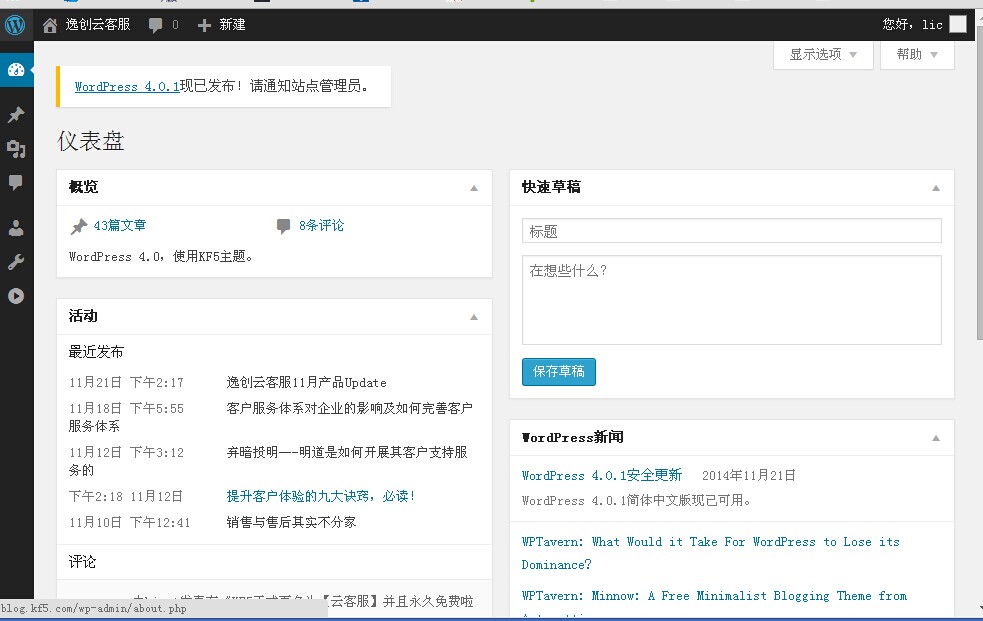
Task: Expand the 帮助 help dropdown
Action: coord(917,55)
